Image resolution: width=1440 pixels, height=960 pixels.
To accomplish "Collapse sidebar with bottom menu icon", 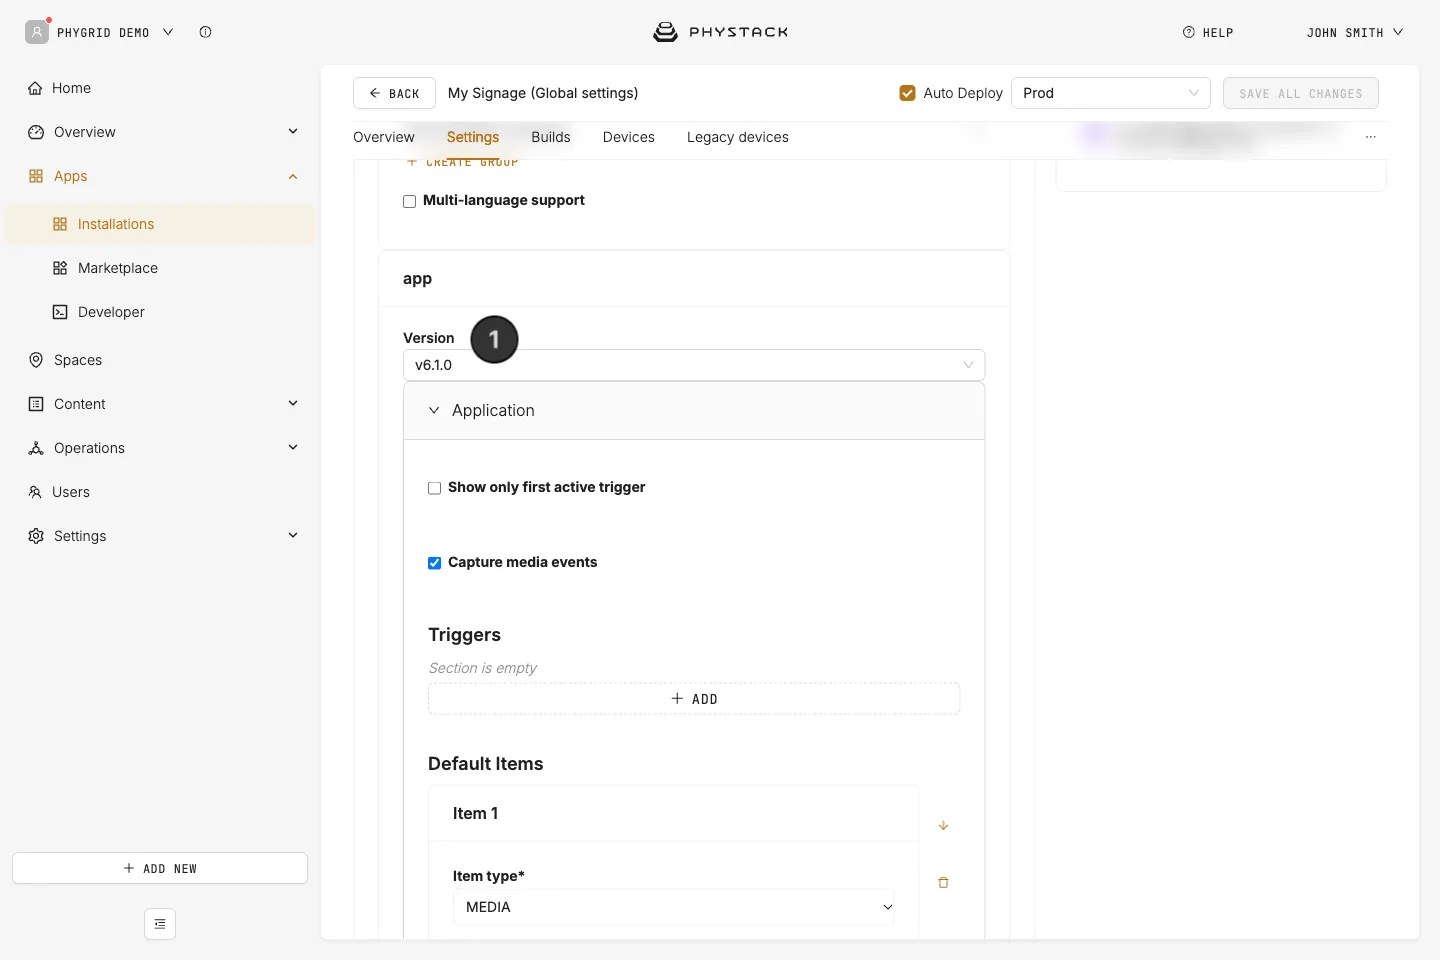I will click(x=160, y=924).
